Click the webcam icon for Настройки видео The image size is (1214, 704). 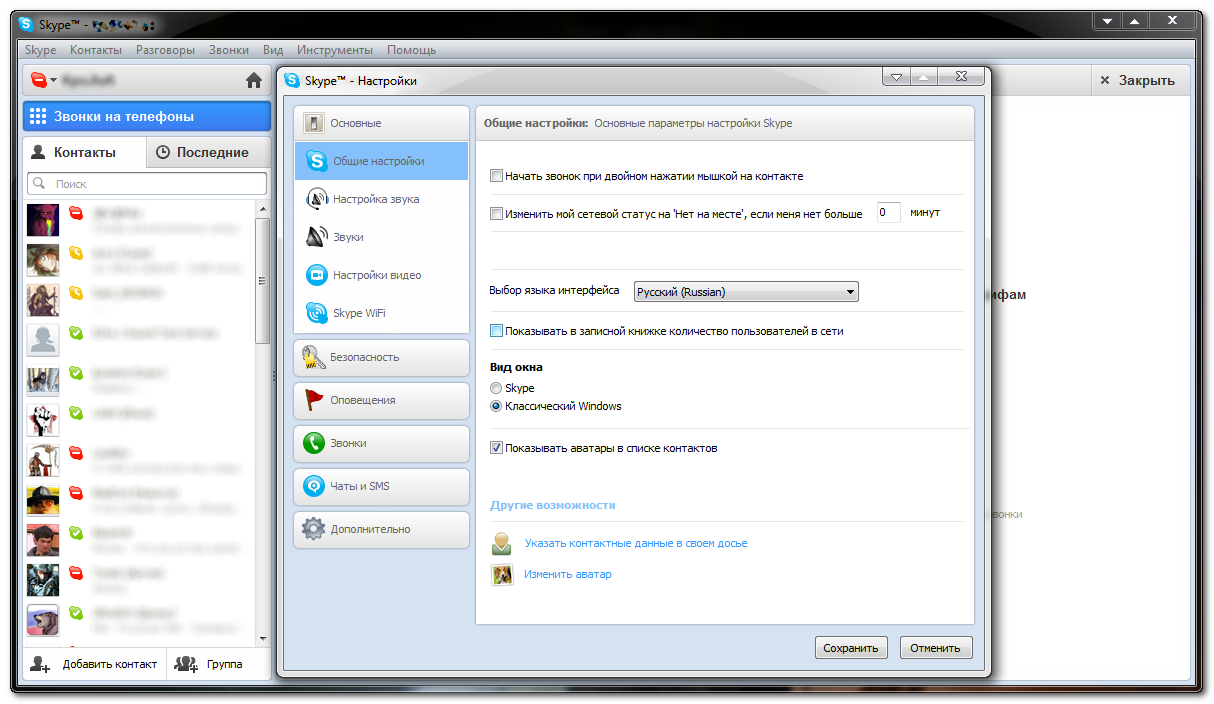[x=316, y=275]
